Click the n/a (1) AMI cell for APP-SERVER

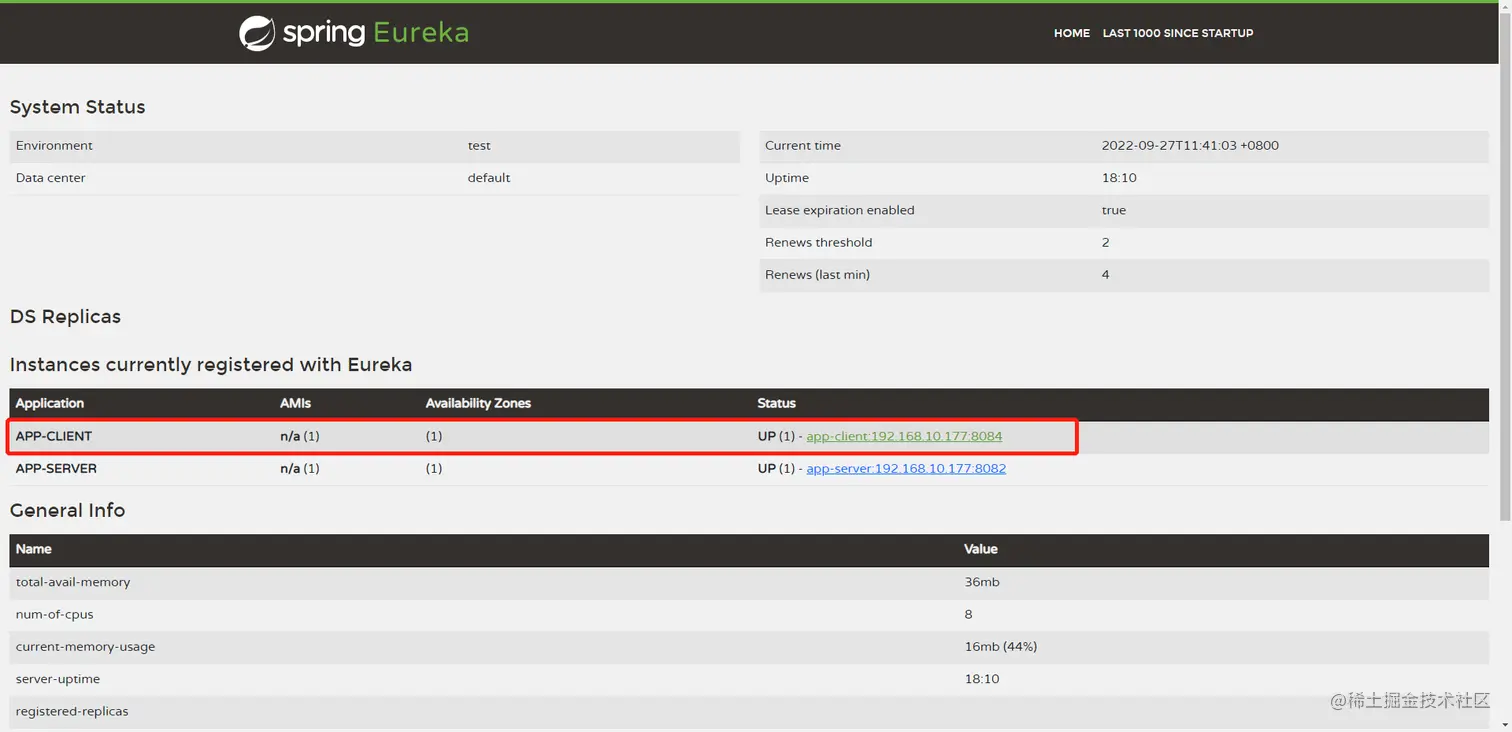tap(300, 468)
